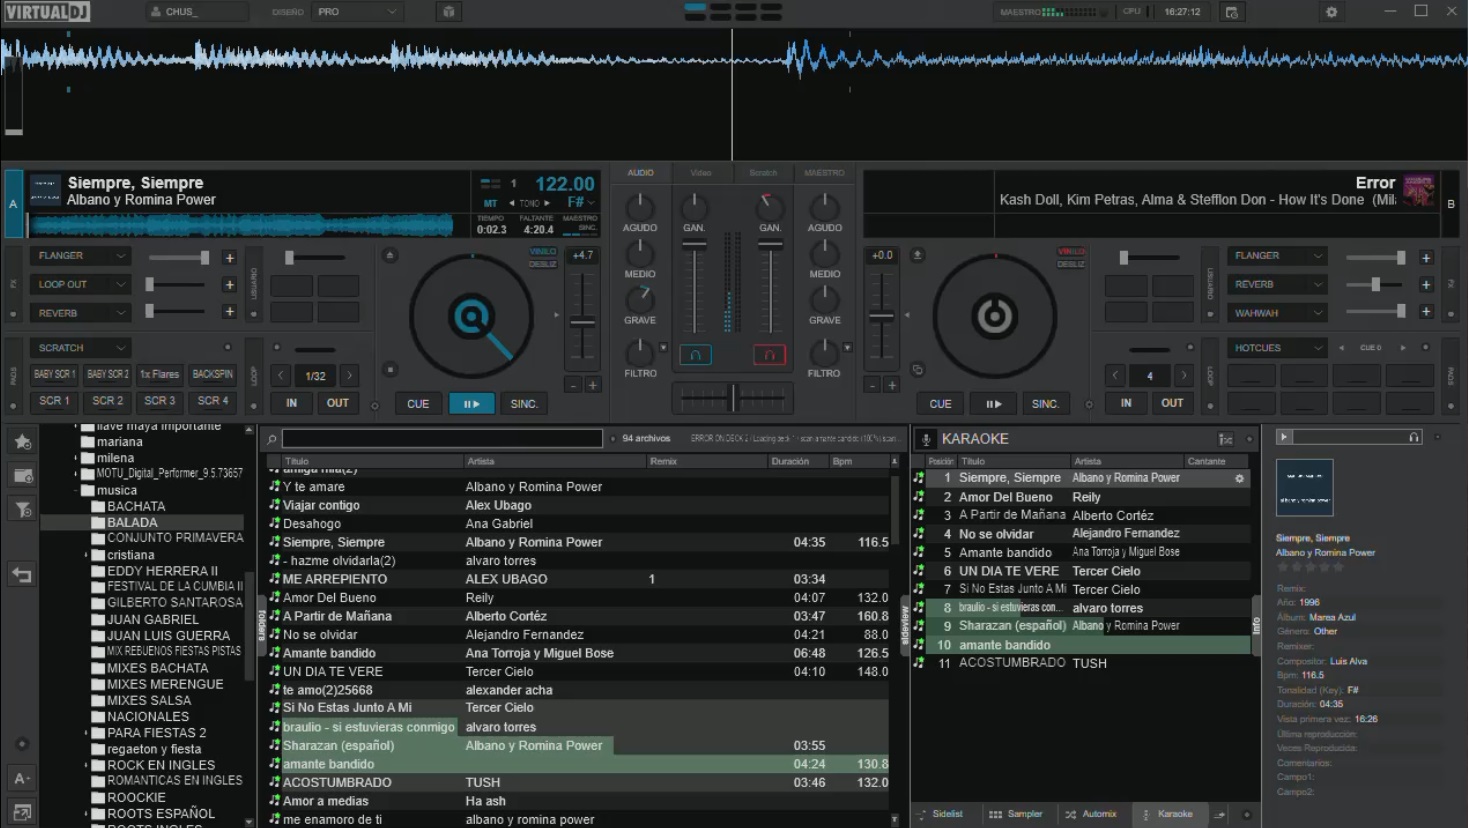Toggle play/pause on deck B
Image resolution: width=1468 pixels, height=828 pixels.
(993, 404)
